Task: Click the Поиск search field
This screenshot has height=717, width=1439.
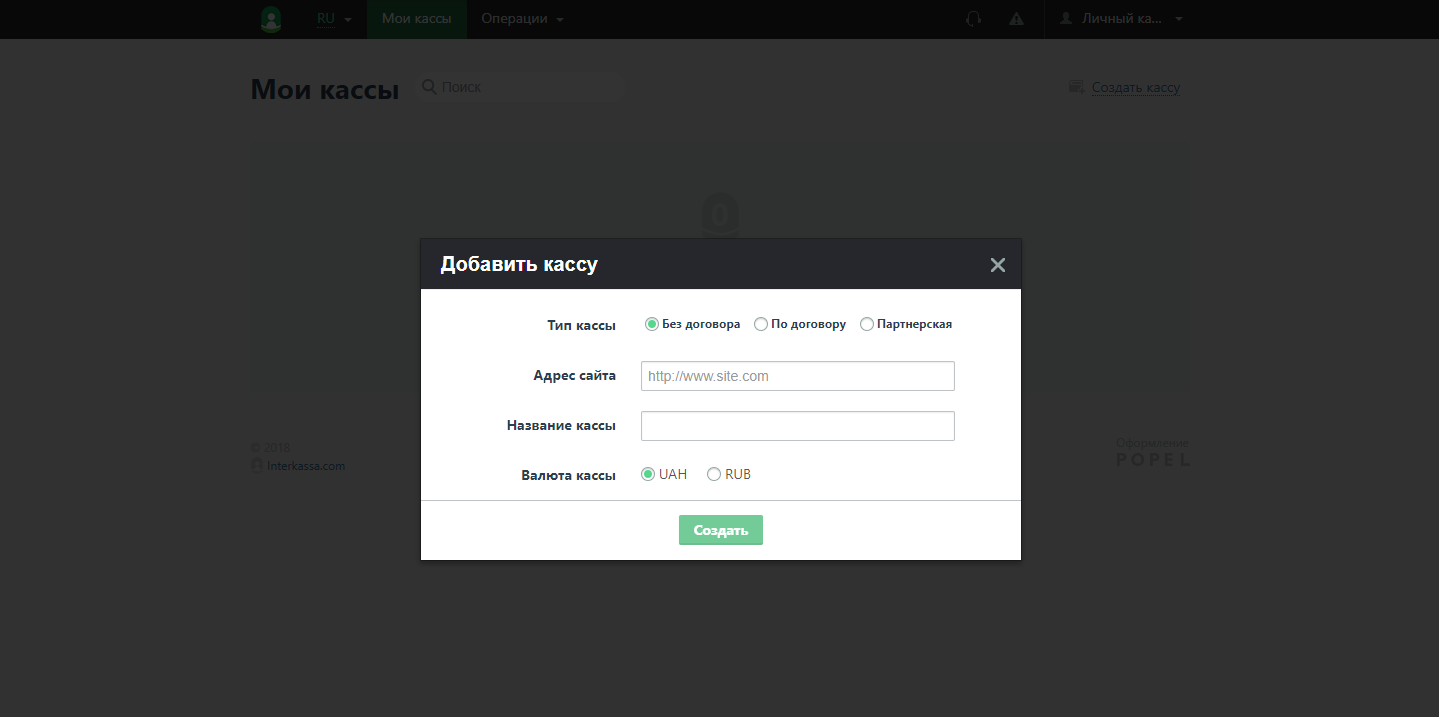Action: [520, 87]
